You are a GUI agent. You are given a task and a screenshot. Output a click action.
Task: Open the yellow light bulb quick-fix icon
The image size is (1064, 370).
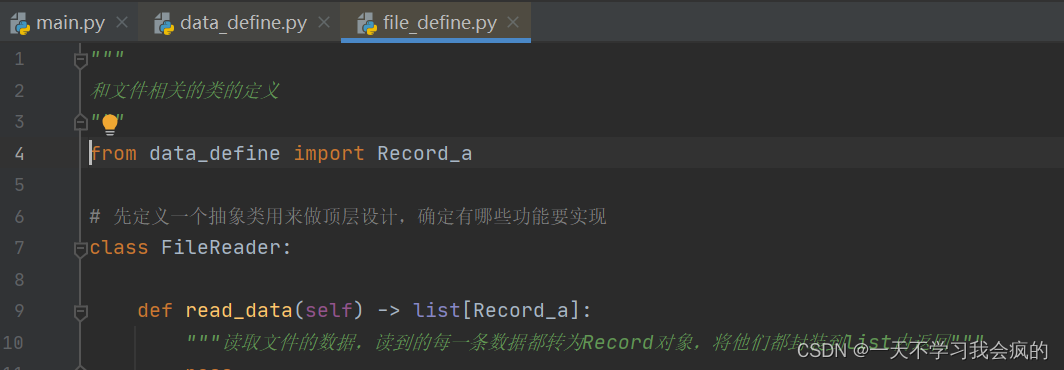click(x=109, y=124)
